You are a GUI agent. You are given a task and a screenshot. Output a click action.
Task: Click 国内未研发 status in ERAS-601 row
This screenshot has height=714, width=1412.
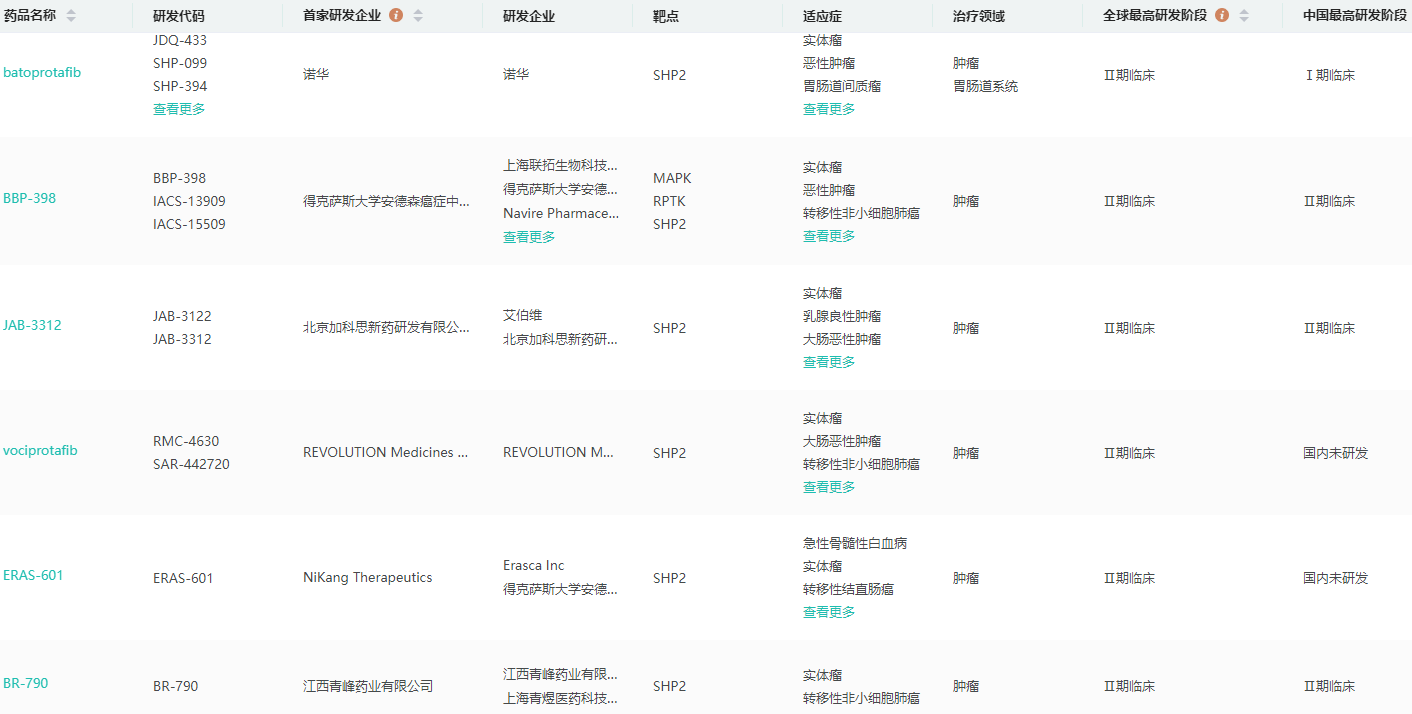[x=1336, y=578]
